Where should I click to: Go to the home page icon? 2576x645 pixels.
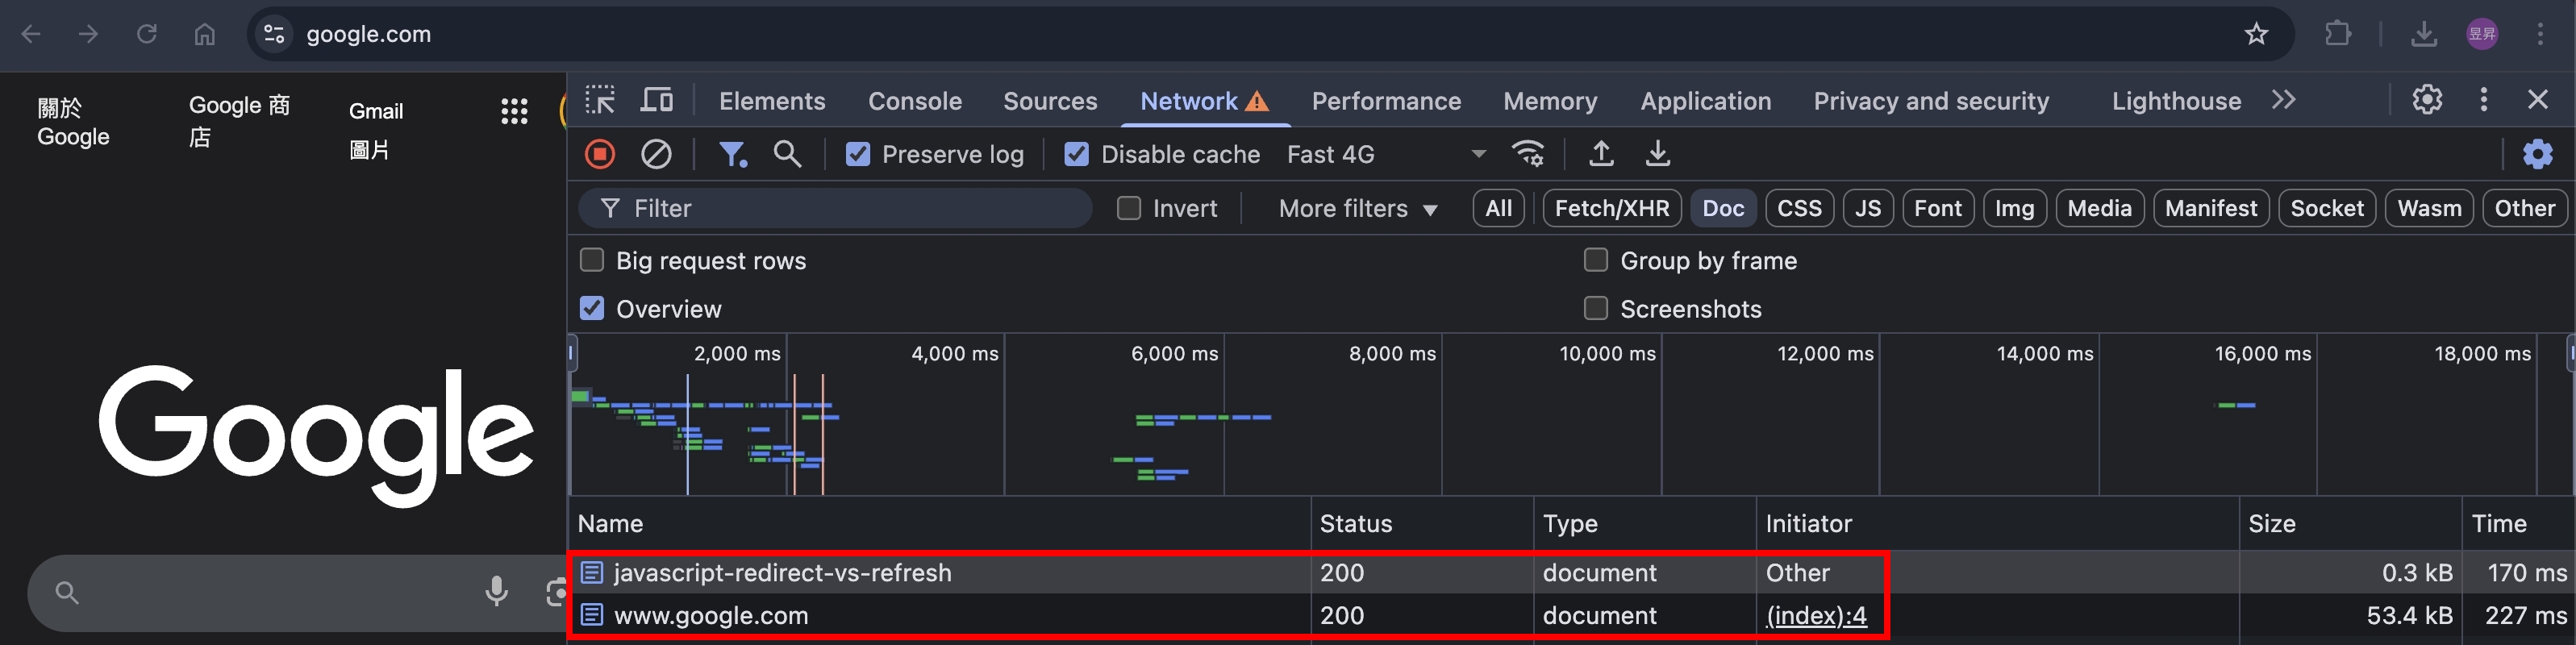point(205,34)
